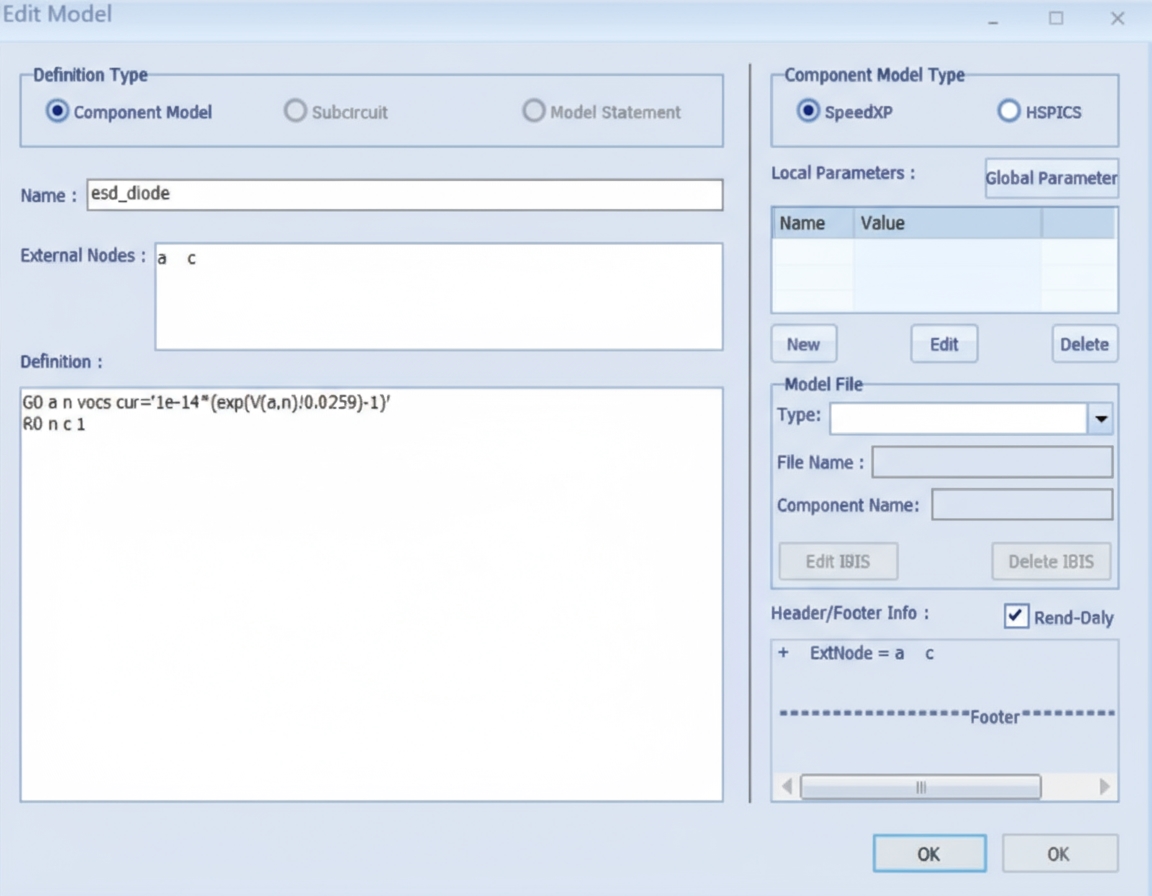The image size is (1152, 896).
Task: Click the Edit IBIS button
Action: pos(837,562)
